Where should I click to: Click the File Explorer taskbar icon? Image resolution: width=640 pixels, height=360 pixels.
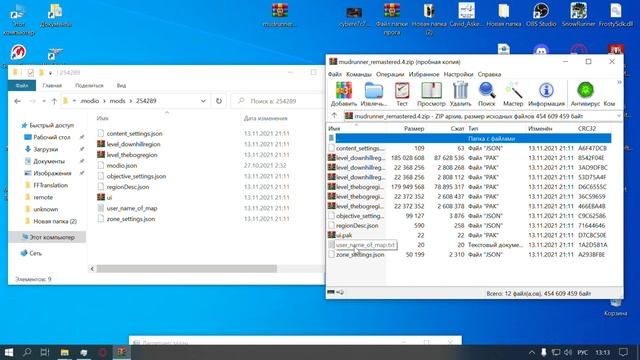click(x=64, y=352)
